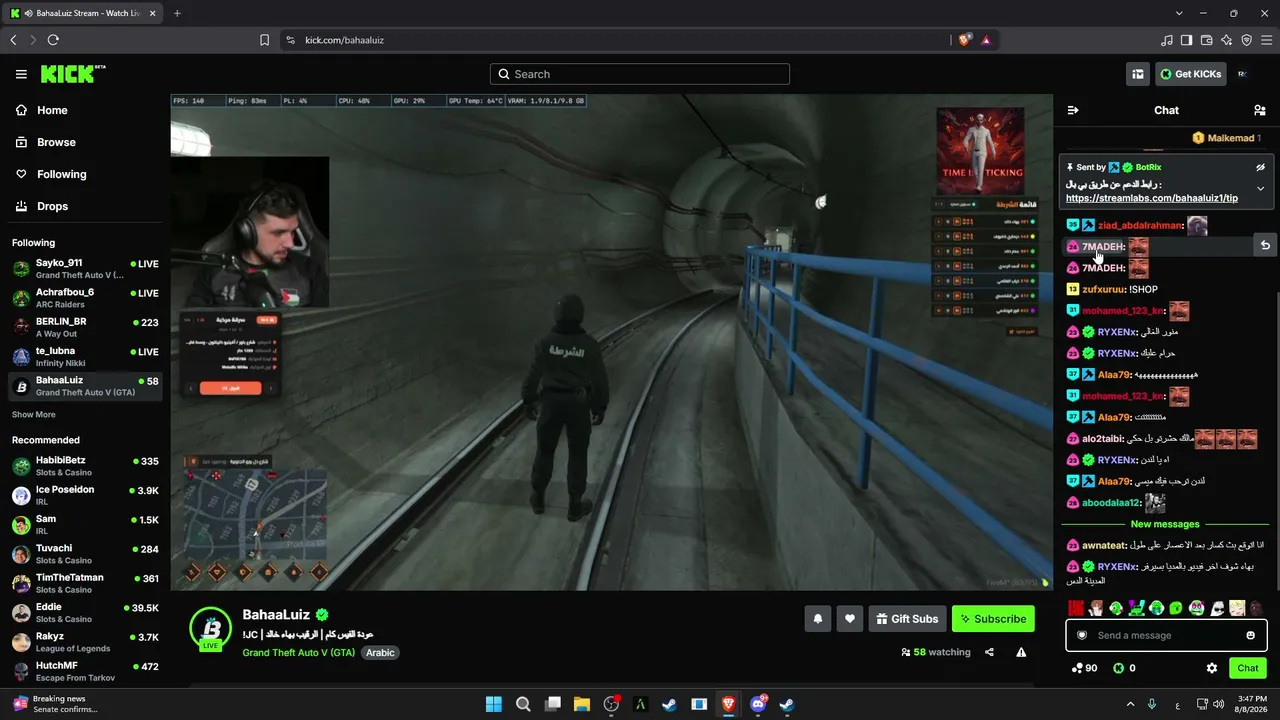Show hidden system tray icons

click(1129, 704)
